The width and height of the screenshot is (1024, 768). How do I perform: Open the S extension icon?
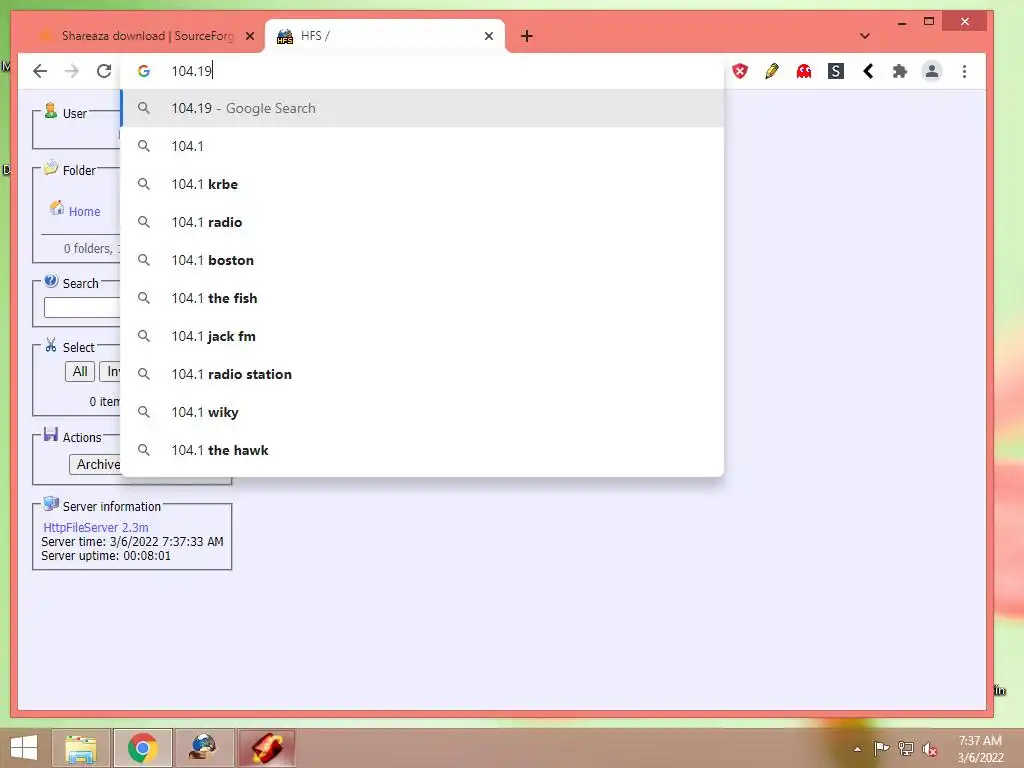tap(836, 71)
